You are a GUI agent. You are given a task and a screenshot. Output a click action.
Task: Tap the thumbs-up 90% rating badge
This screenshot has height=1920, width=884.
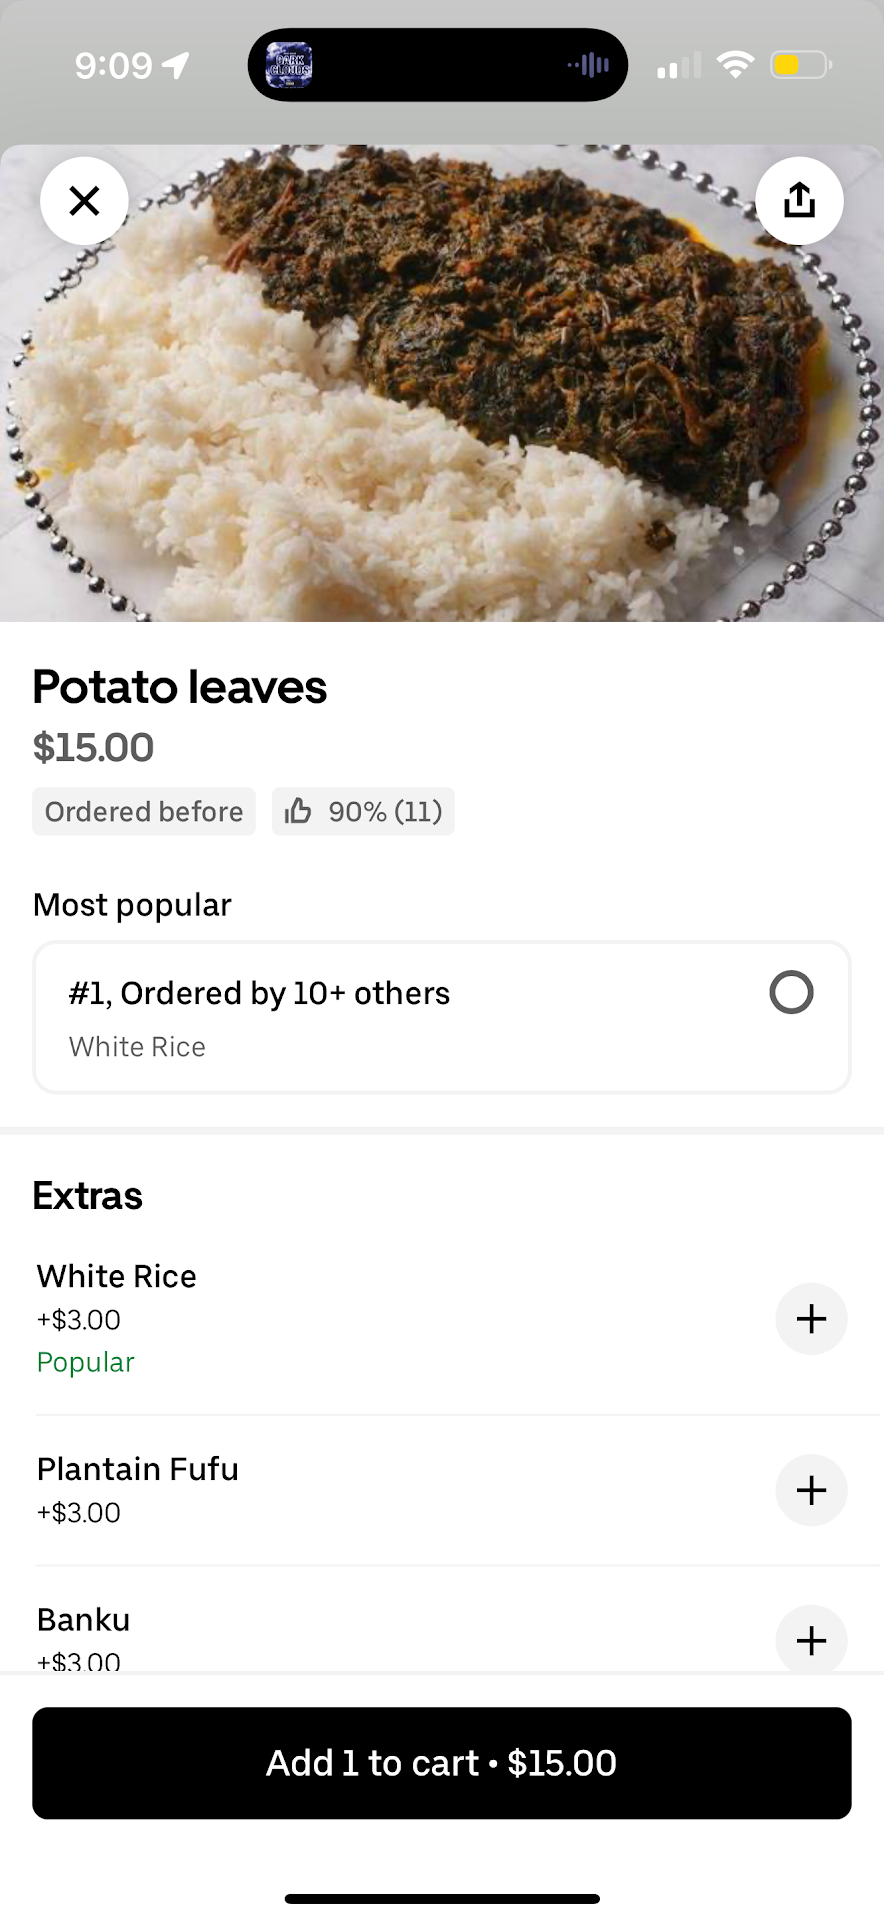click(x=363, y=811)
